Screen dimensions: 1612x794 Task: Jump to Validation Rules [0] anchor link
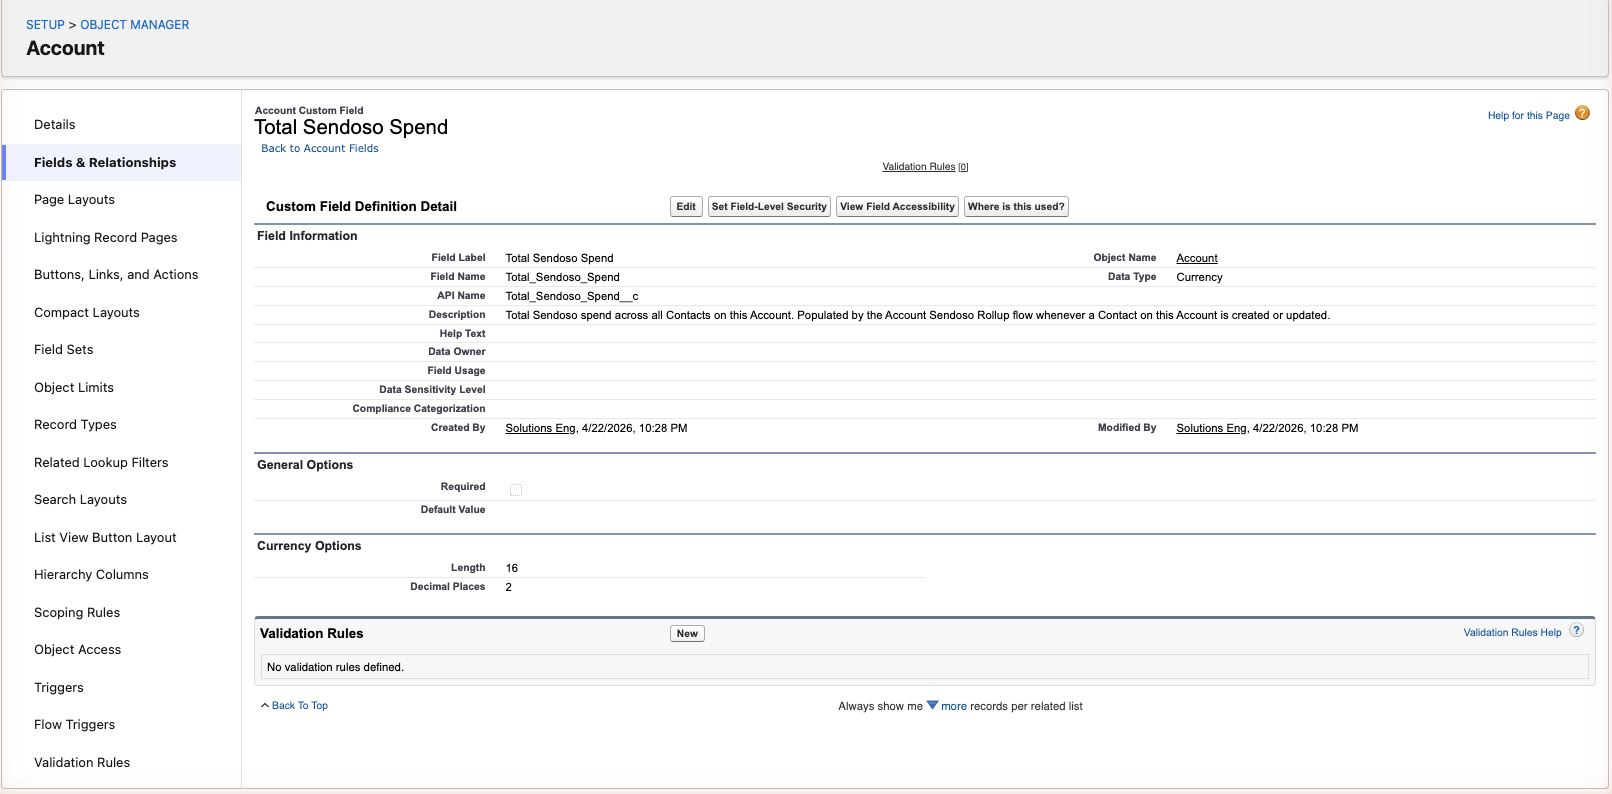925,167
